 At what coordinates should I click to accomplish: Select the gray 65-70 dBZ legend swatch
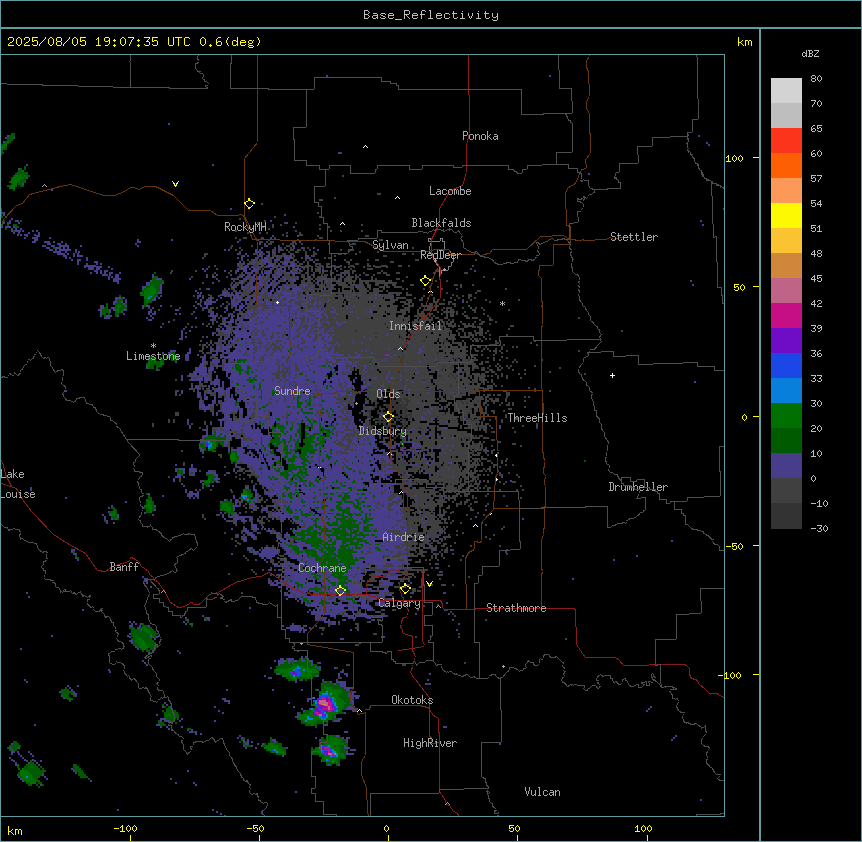[786, 115]
